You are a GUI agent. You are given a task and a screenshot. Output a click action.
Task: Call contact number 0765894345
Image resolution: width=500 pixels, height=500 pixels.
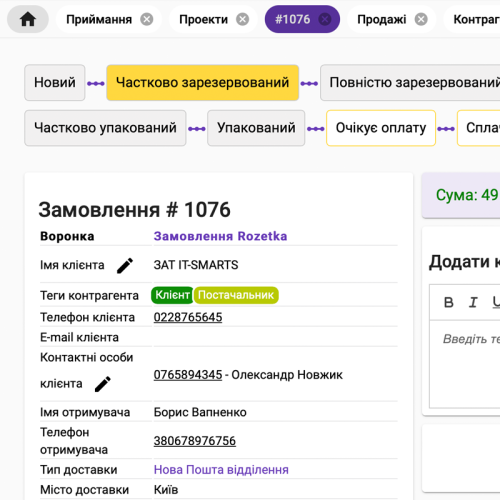[x=188, y=375]
